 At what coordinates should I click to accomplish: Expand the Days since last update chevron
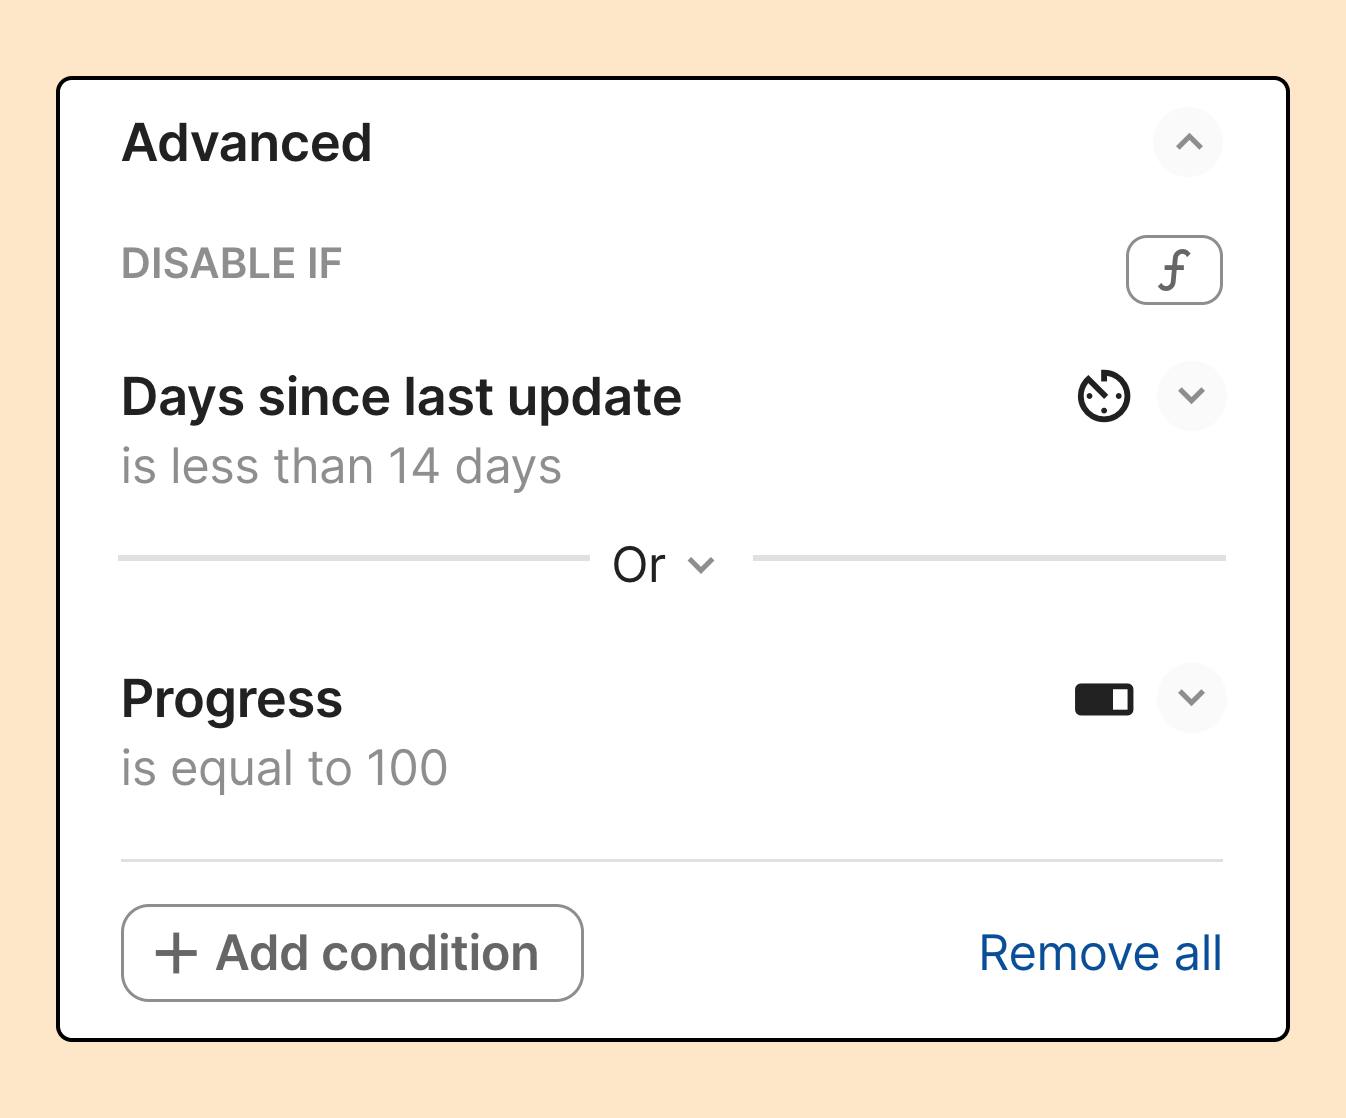coord(1191,396)
